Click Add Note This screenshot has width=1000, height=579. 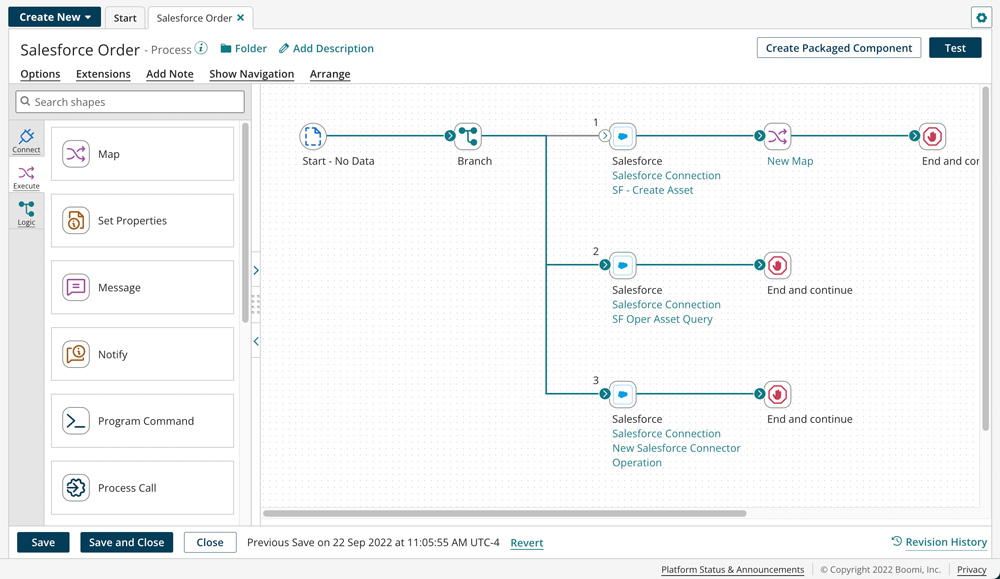170,74
